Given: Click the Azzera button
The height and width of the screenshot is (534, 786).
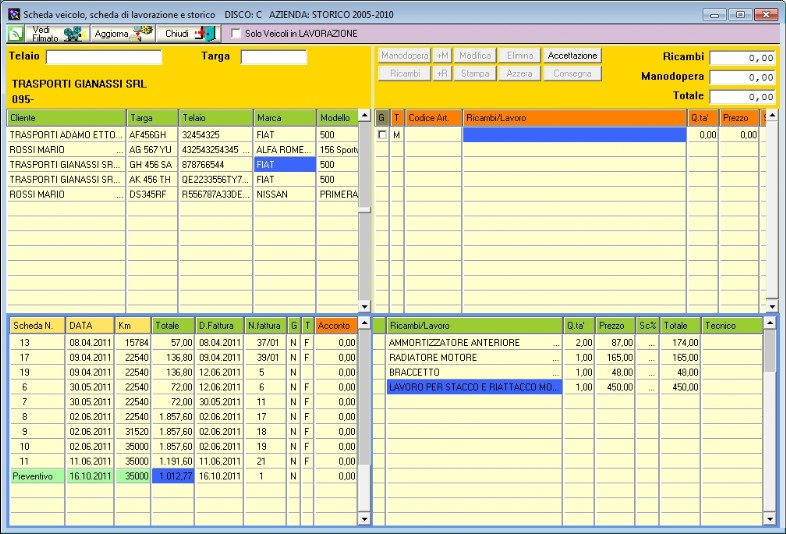Looking at the screenshot, I should click(x=520, y=74).
